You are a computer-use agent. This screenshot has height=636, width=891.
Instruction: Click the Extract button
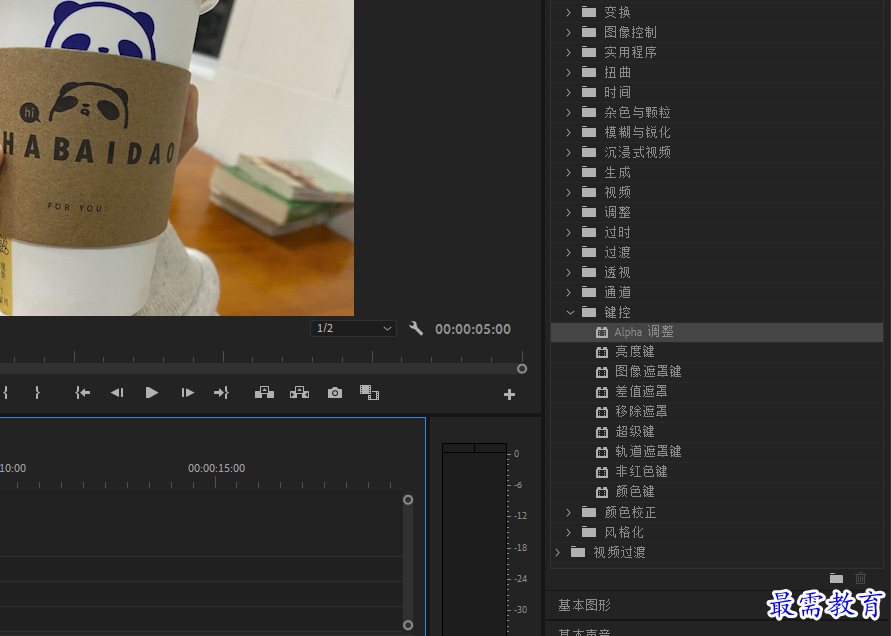[299, 392]
